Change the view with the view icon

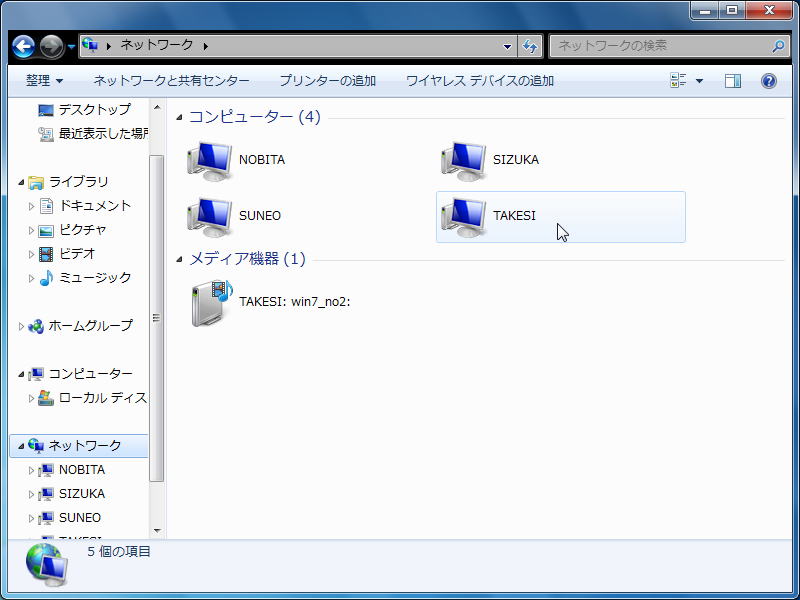[x=679, y=81]
